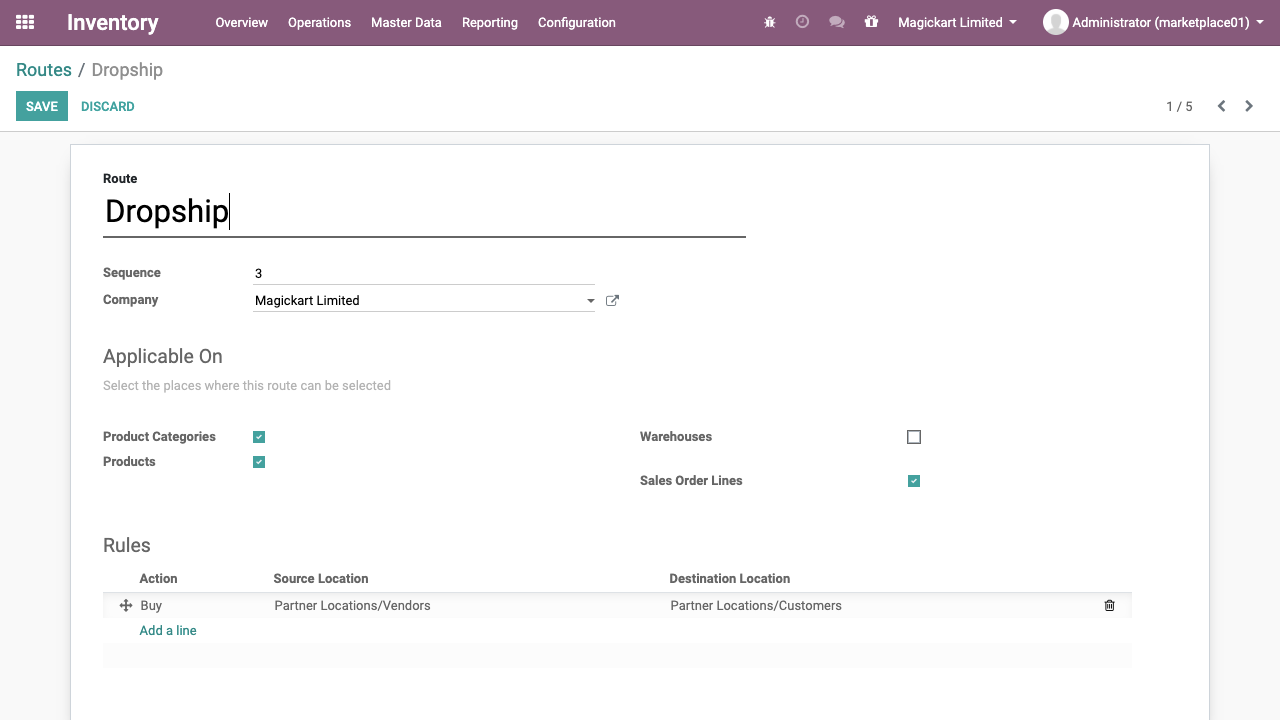
Task: Go to previous record arrow
Action: [1221, 106]
